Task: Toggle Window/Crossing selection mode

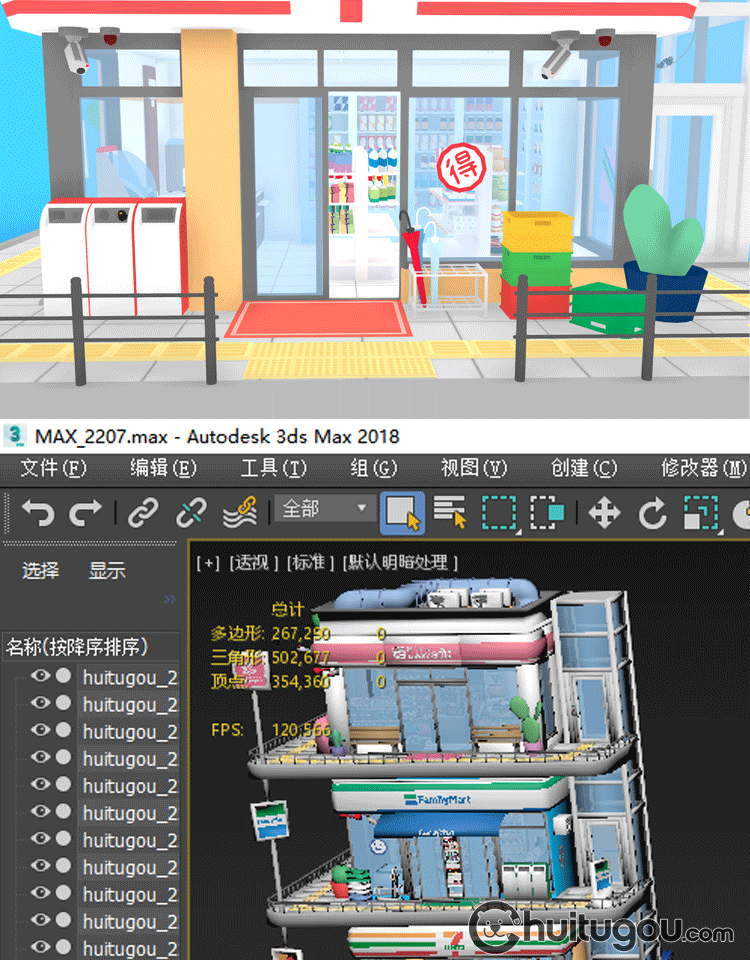Action: click(547, 514)
